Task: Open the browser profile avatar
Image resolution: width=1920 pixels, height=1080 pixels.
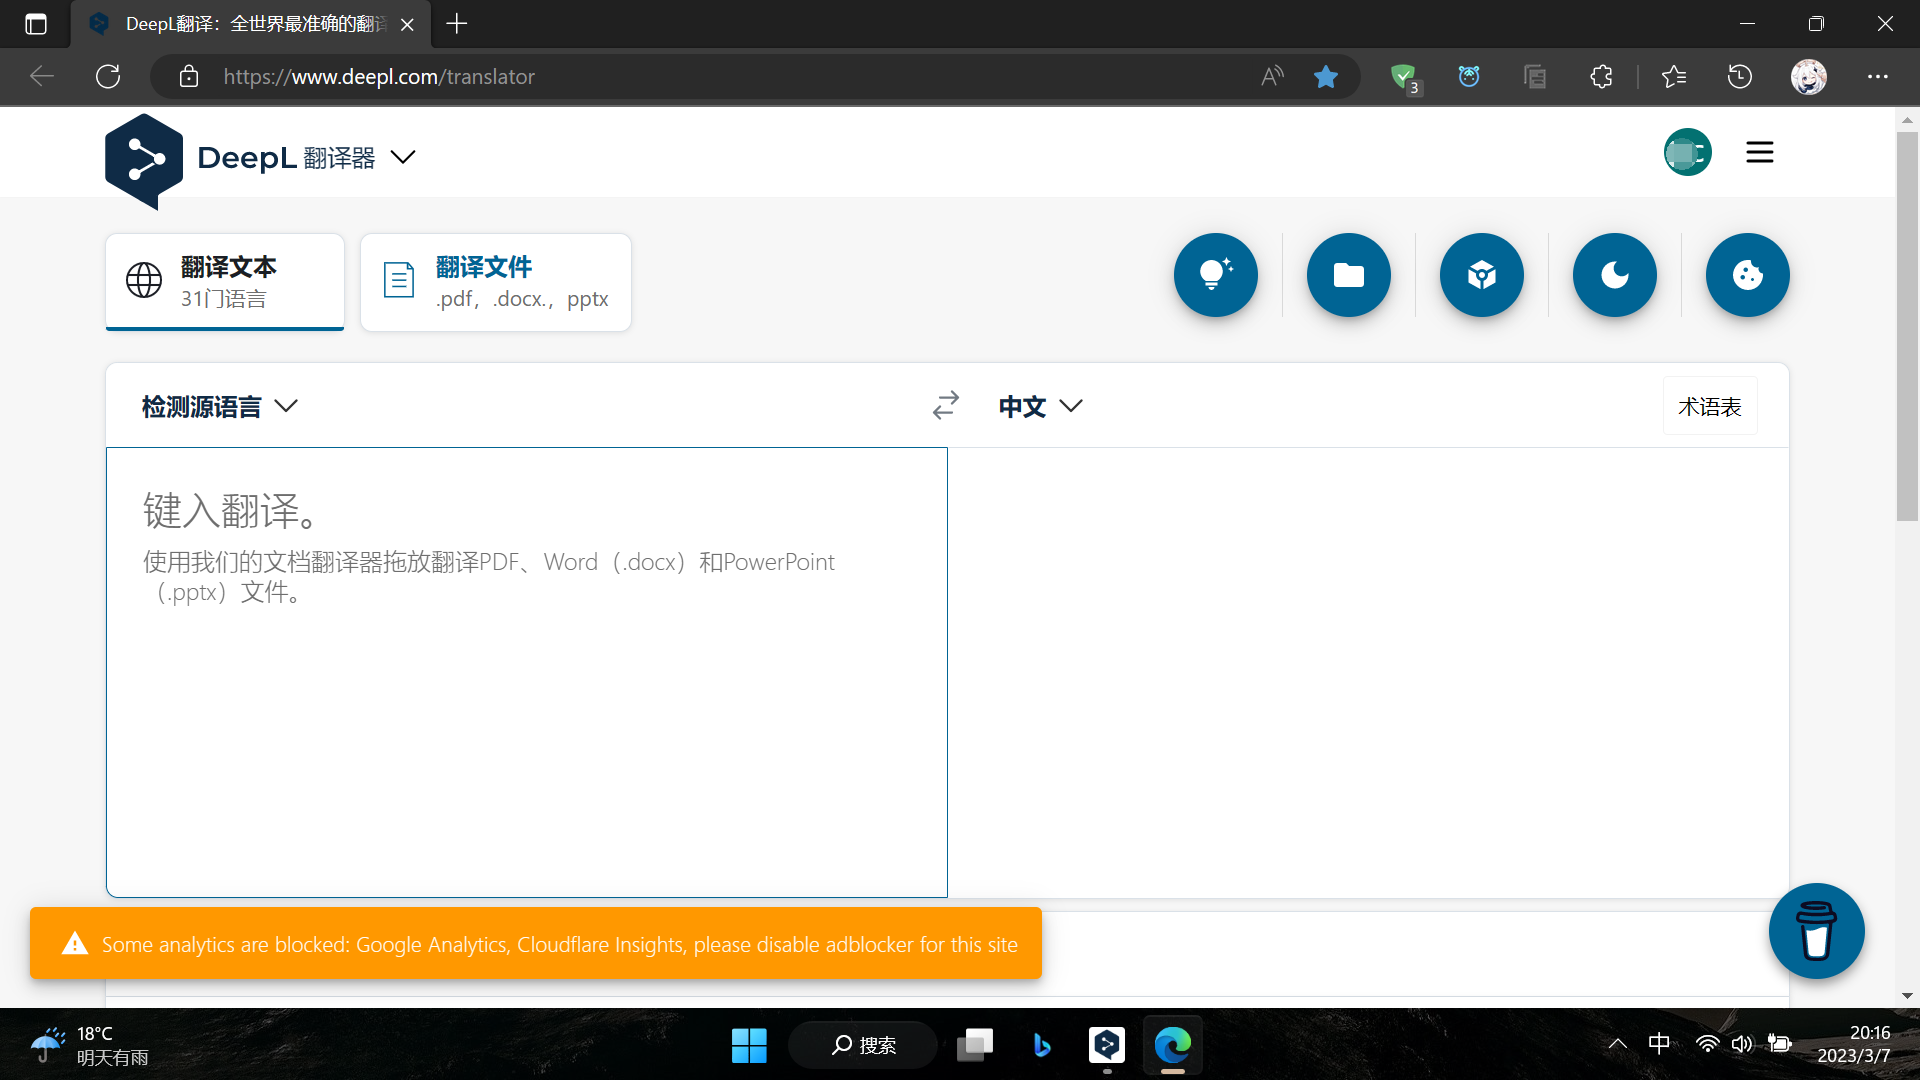Action: [x=1808, y=76]
